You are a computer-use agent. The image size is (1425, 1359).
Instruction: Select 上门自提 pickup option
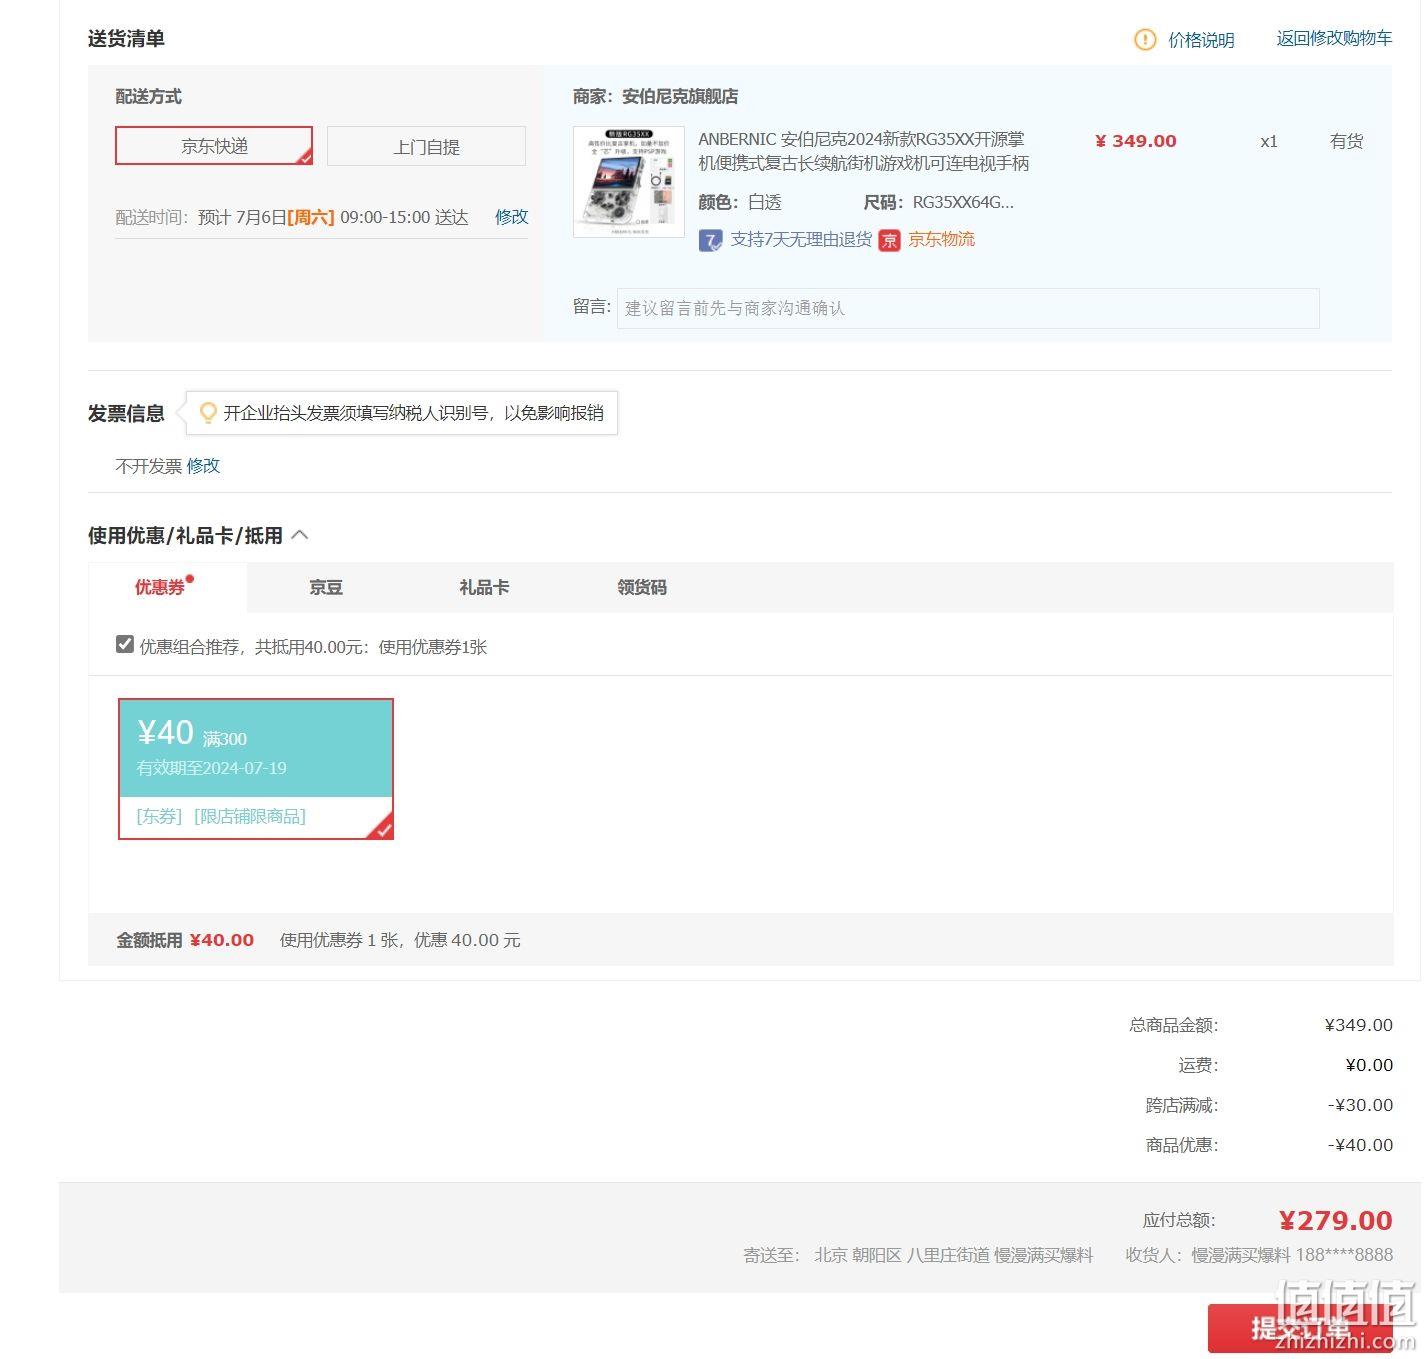426,147
